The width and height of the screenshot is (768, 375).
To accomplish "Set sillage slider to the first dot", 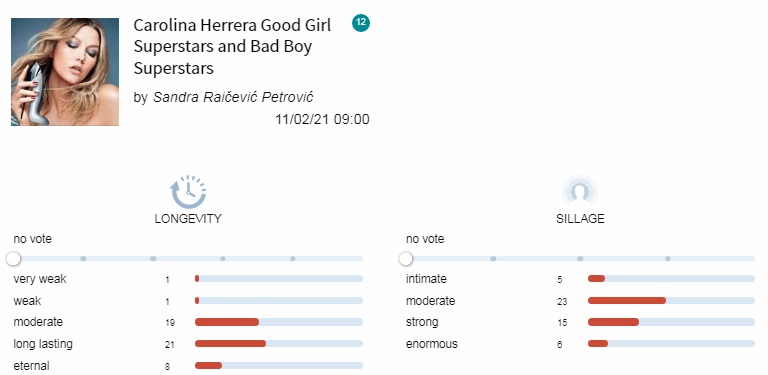I will [493, 258].
